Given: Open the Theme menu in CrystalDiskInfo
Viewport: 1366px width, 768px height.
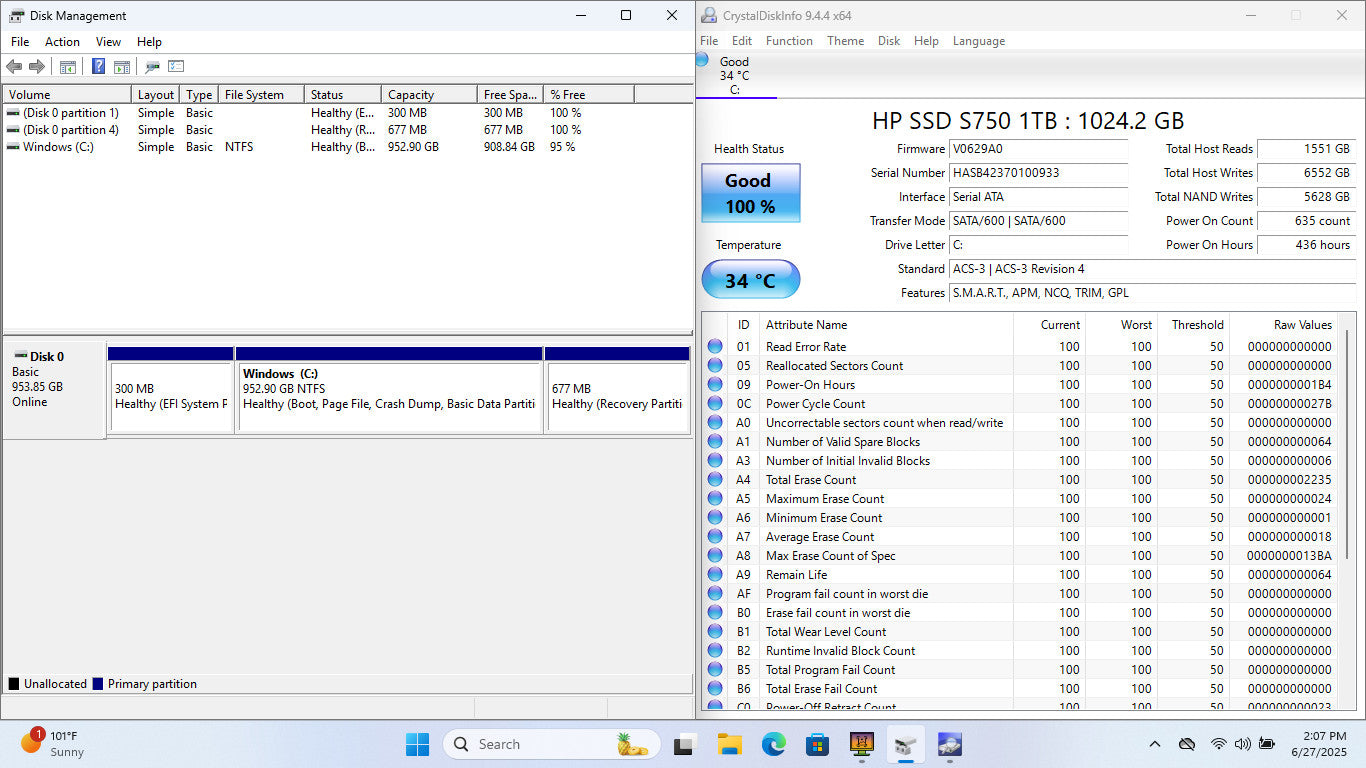Looking at the screenshot, I should 845,41.
